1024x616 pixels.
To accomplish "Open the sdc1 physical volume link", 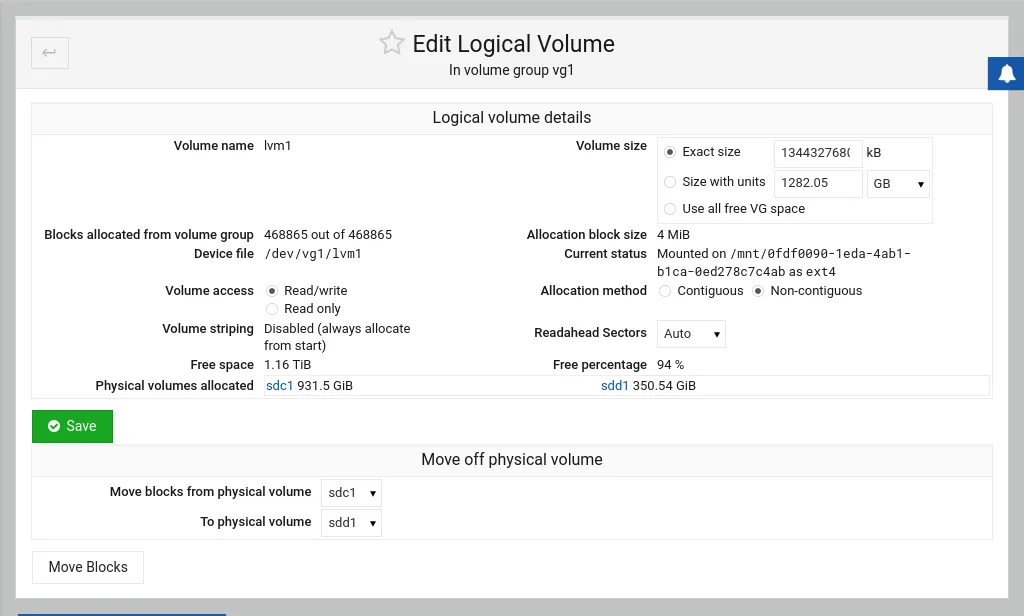I will click(x=279, y=386).
